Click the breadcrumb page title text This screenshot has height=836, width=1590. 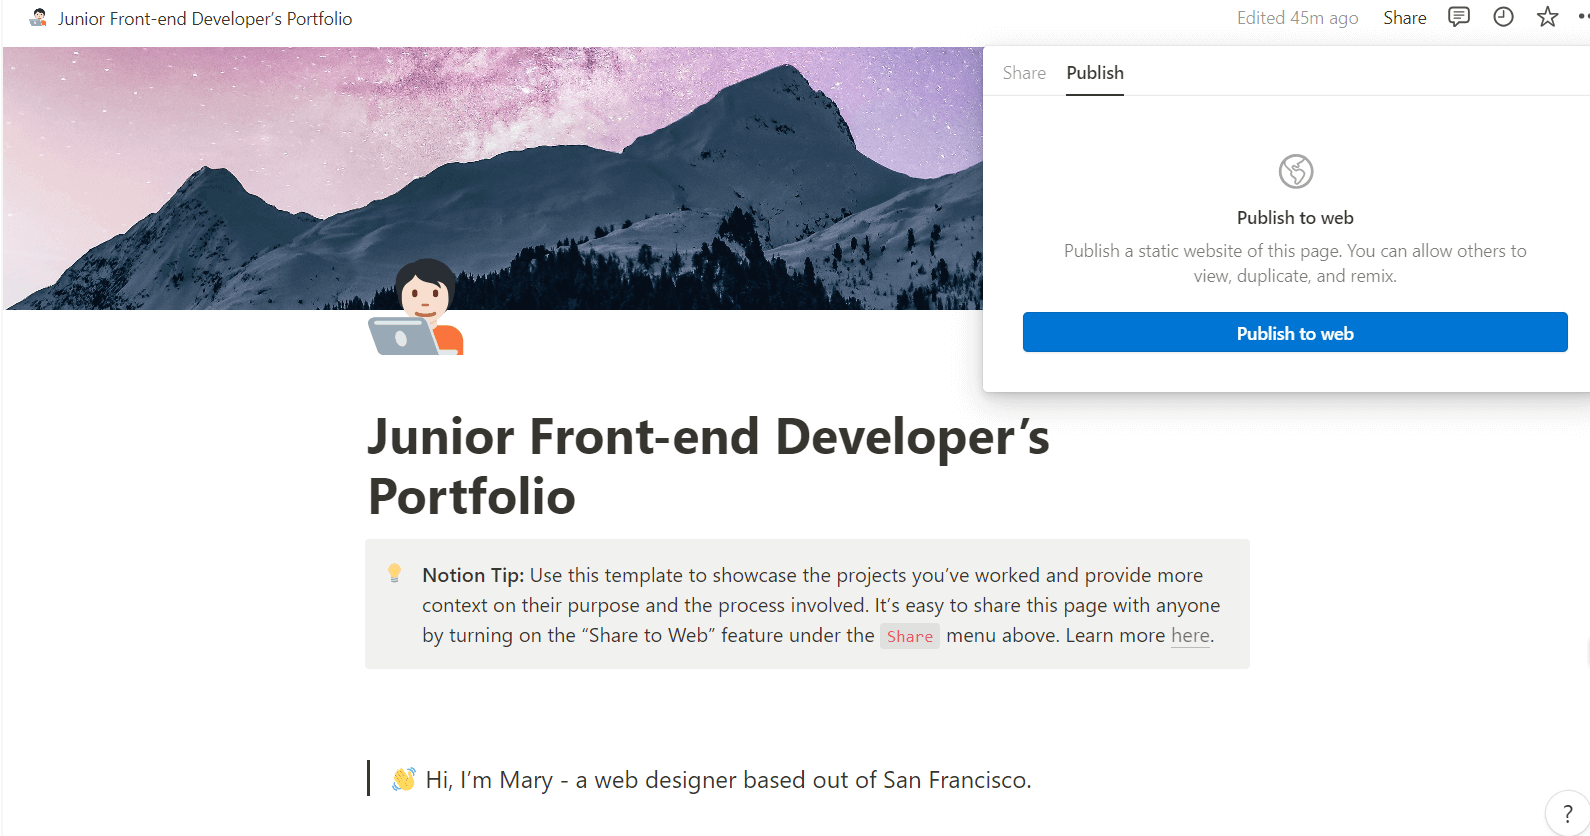[205, 19]
